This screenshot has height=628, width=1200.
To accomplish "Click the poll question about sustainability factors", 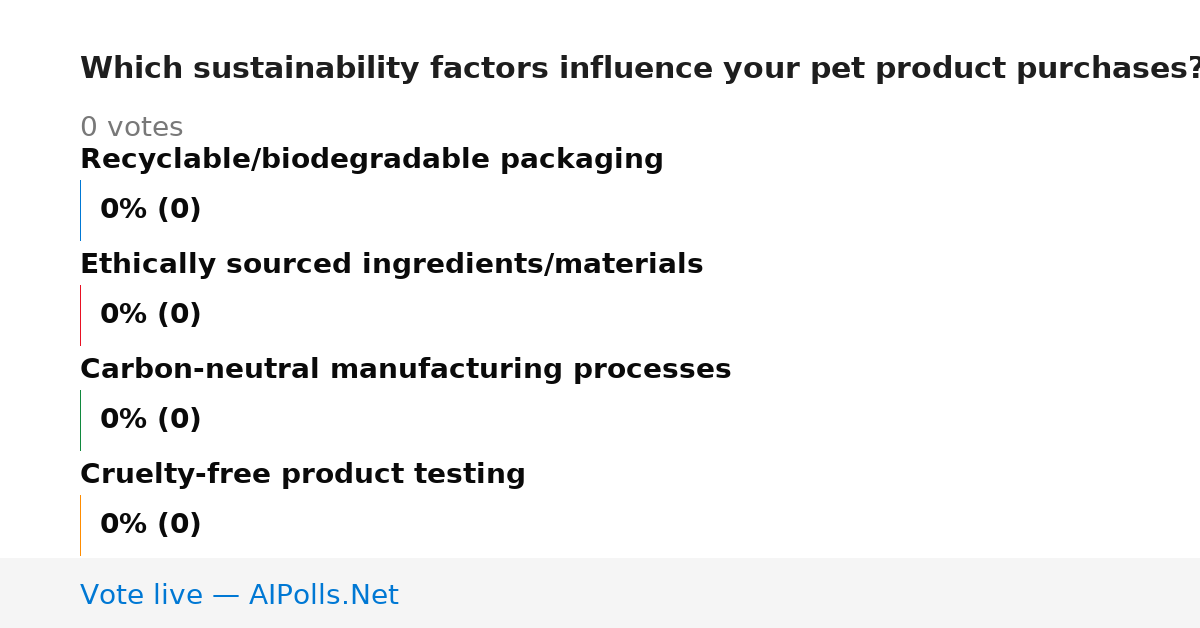I will click(x=640, y=69).
